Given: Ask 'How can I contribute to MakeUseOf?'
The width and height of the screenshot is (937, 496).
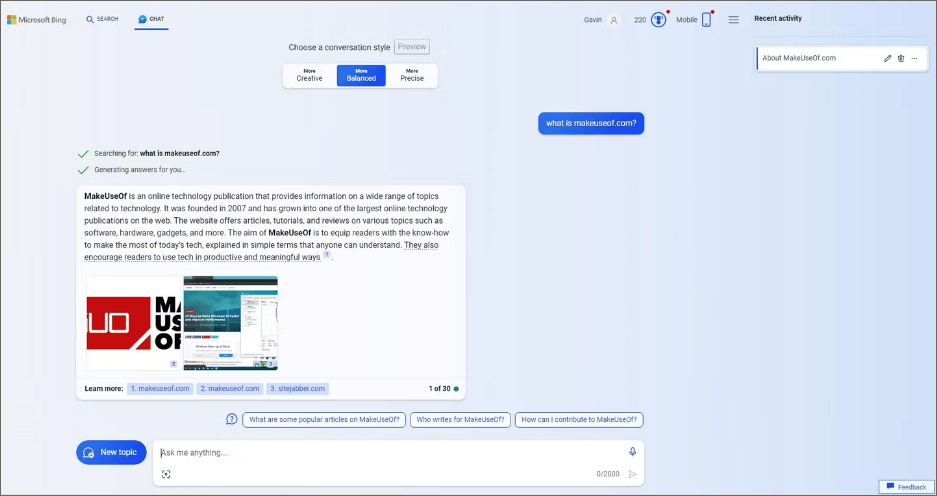Looking at the screenshot, I should (x=579, y=420).
